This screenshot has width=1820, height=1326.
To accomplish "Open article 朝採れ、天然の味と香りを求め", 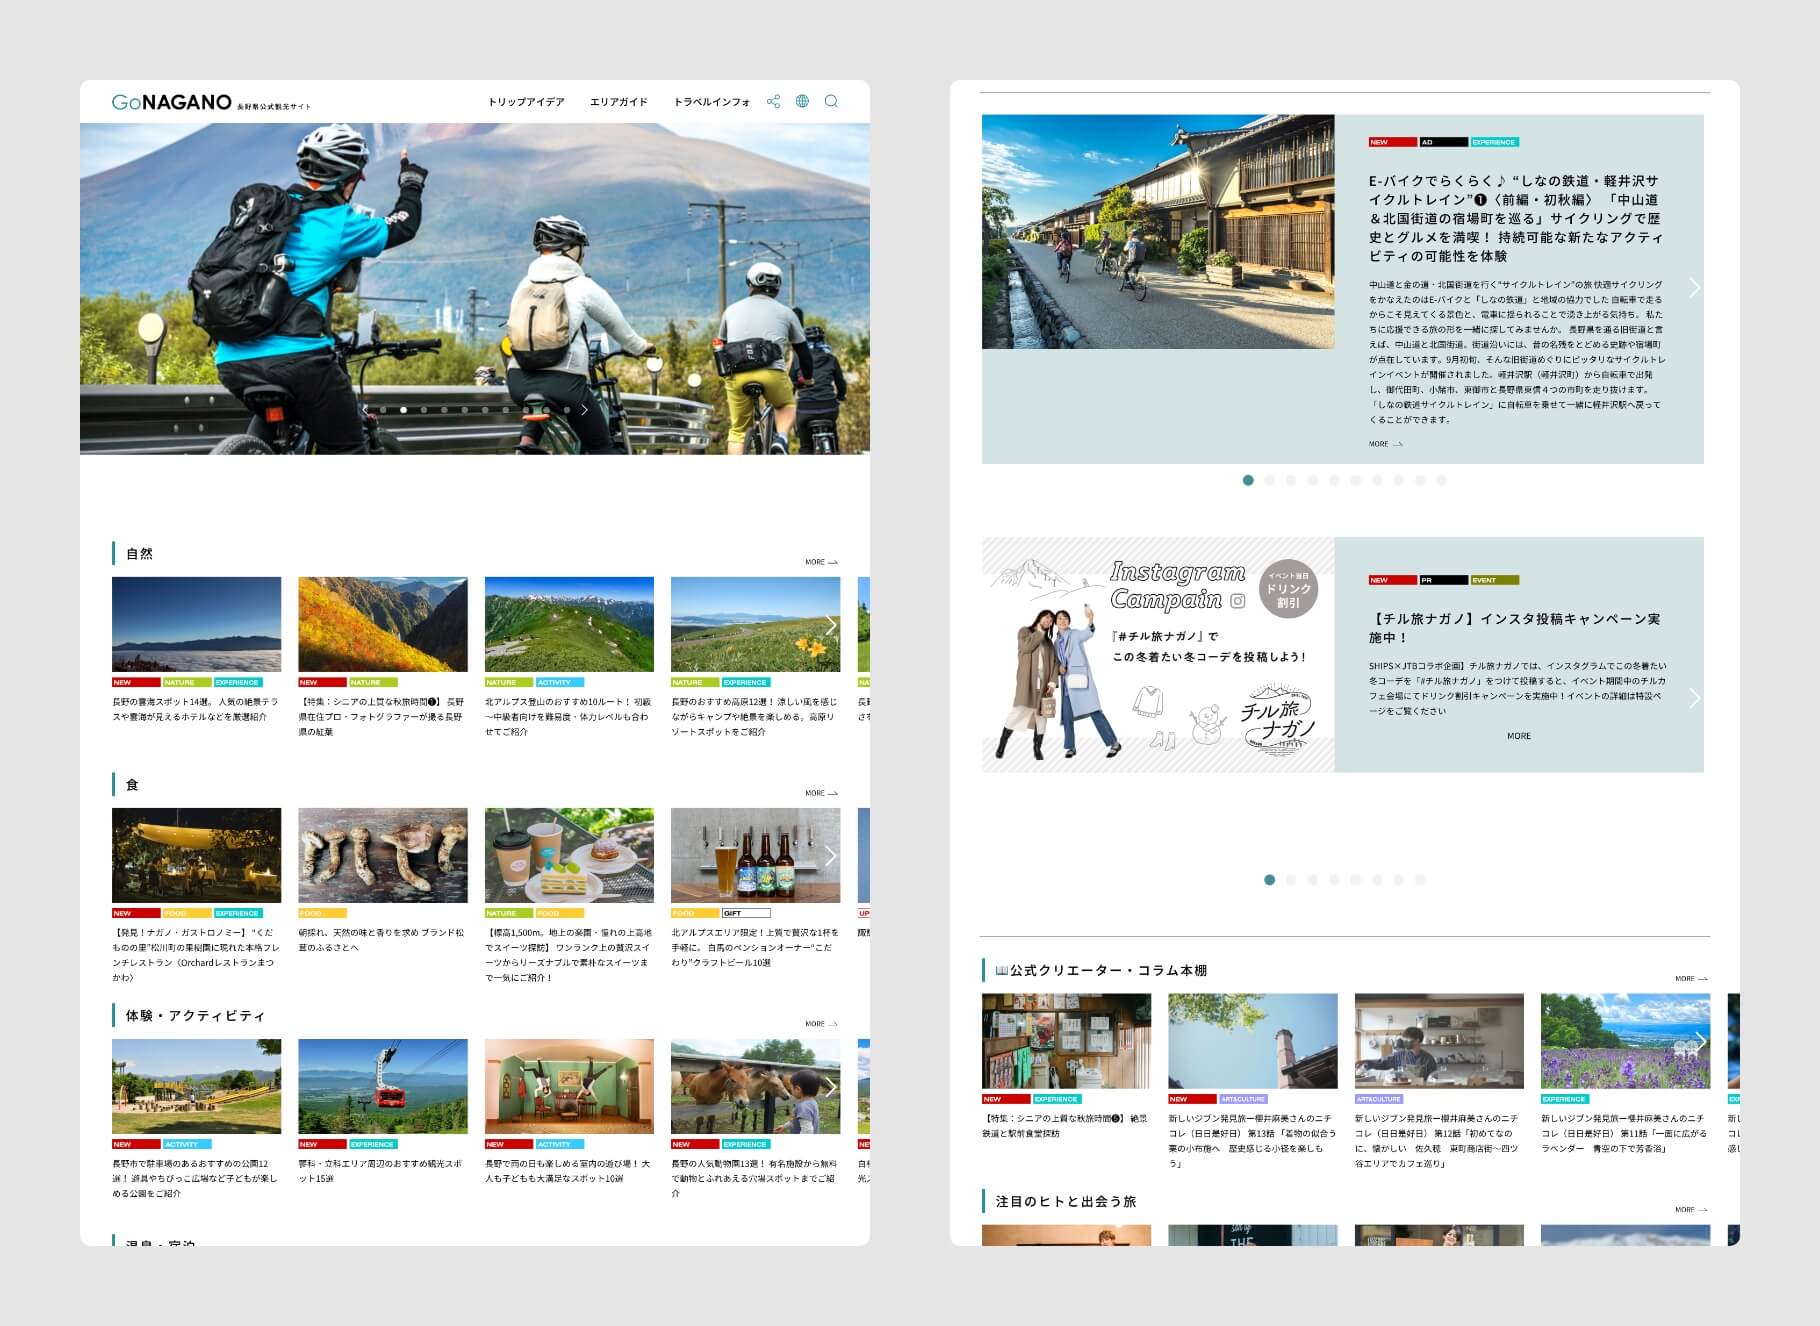I will [x=383, y=940].
